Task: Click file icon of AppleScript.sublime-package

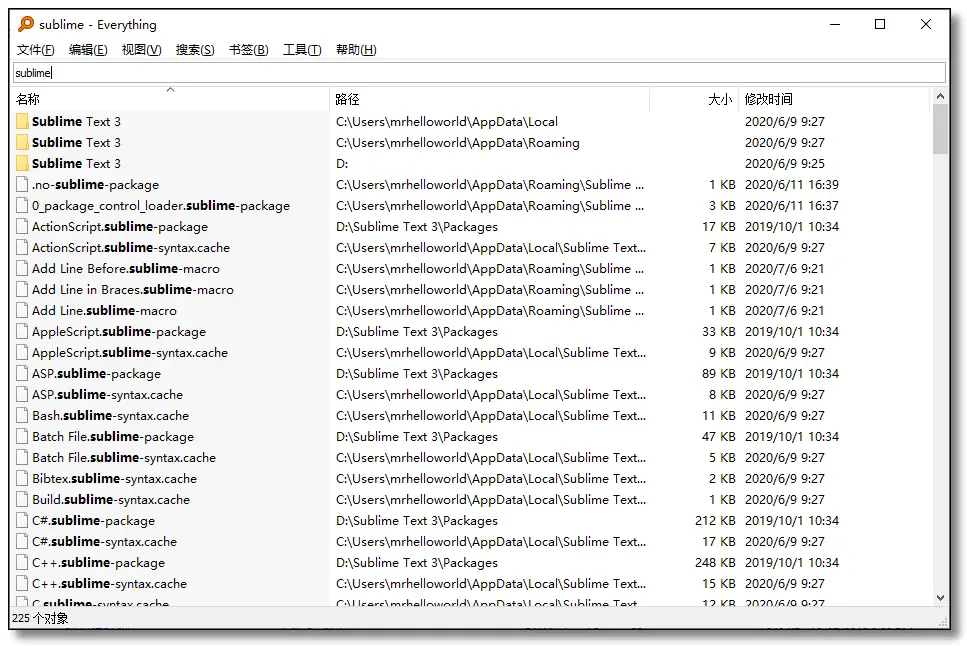Action: click(x=22, y=331)
